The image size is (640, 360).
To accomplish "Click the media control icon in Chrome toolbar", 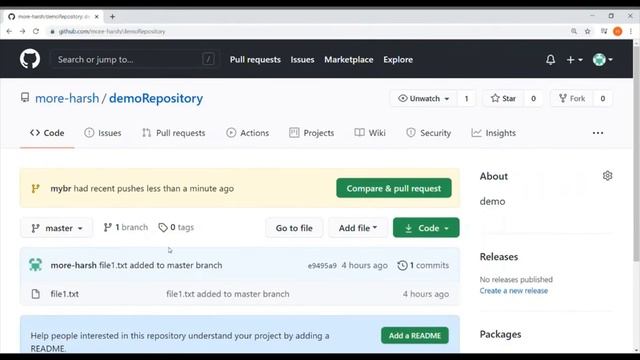I will pyautogui.click(x=604, y=31).
